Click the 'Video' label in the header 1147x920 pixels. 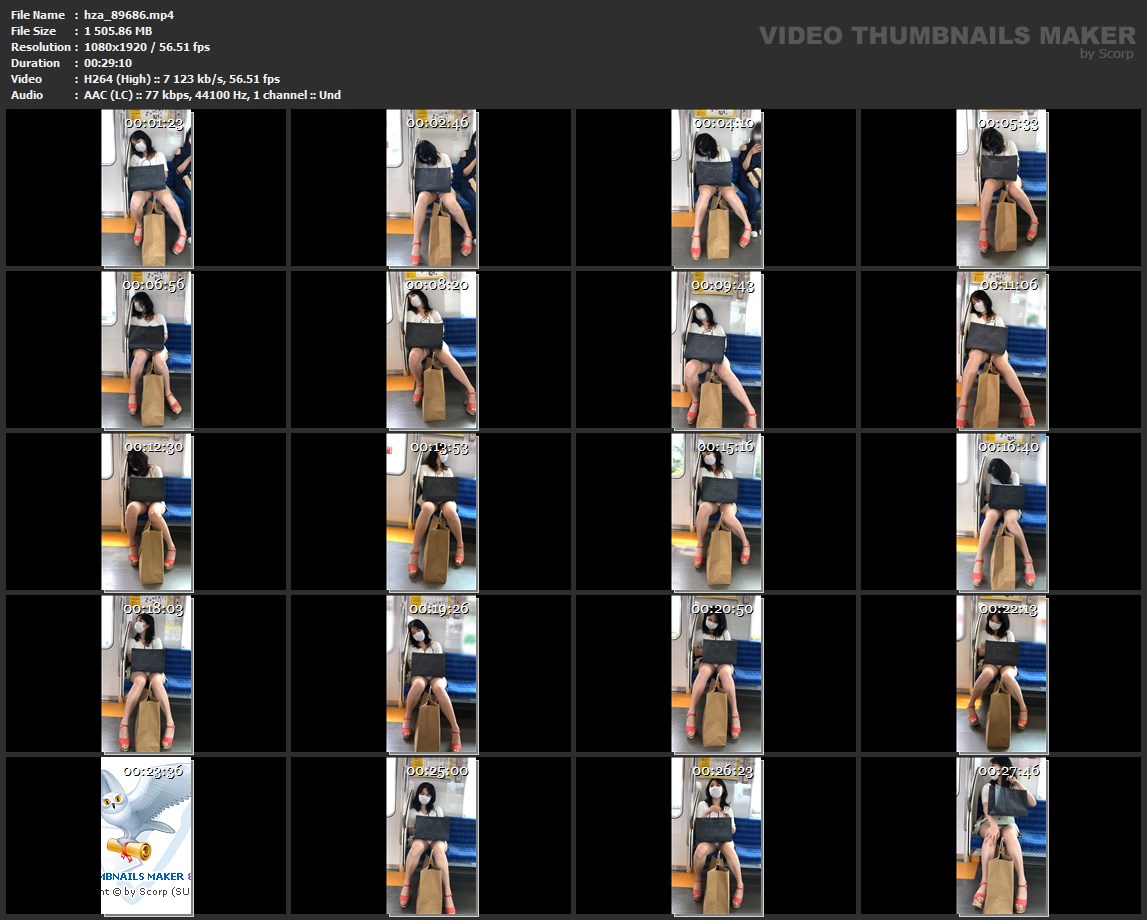26,79
